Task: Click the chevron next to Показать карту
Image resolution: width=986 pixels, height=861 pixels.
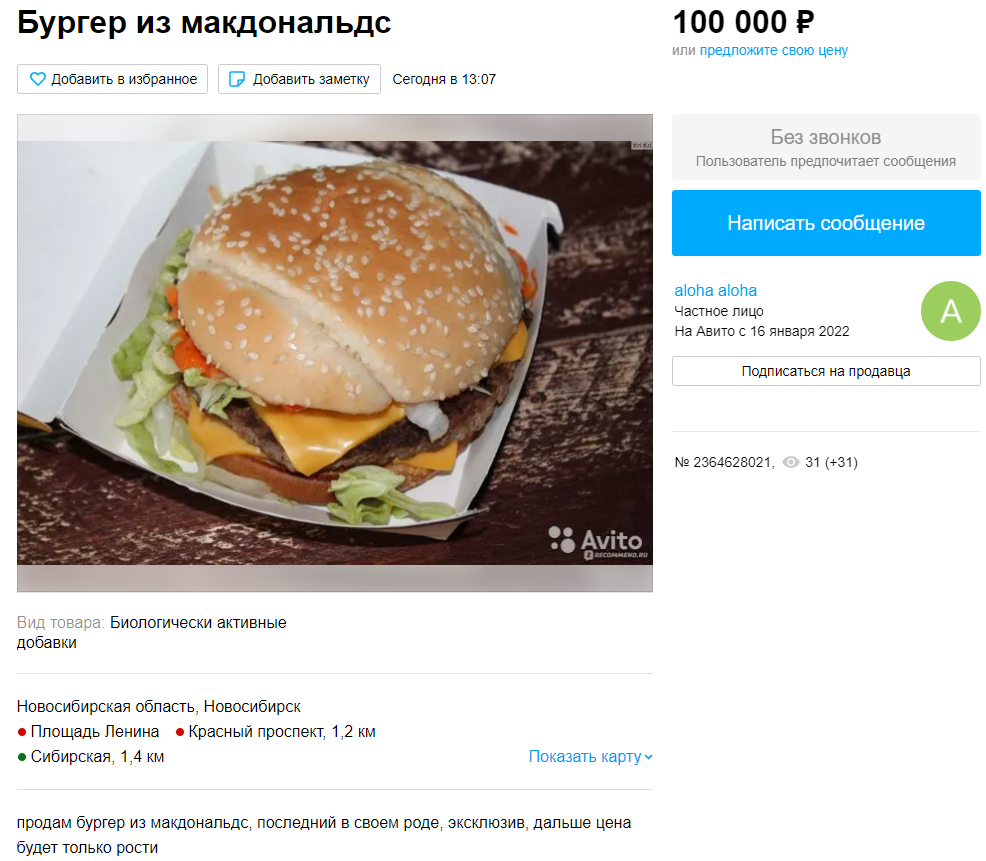Action: click(648, 757)
